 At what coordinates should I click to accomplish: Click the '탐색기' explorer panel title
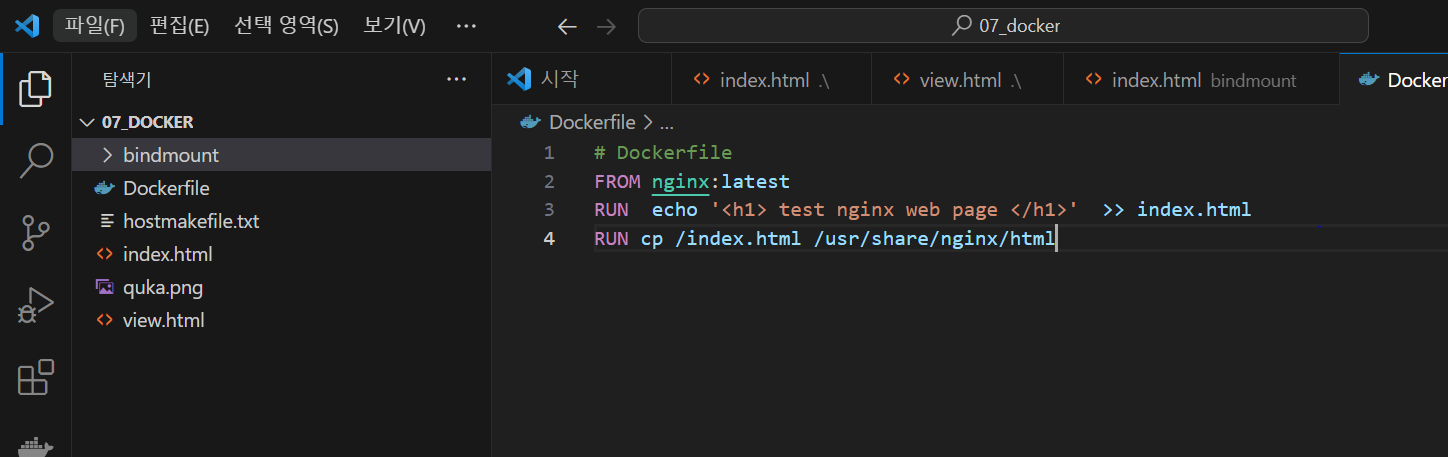pos(127,79)
